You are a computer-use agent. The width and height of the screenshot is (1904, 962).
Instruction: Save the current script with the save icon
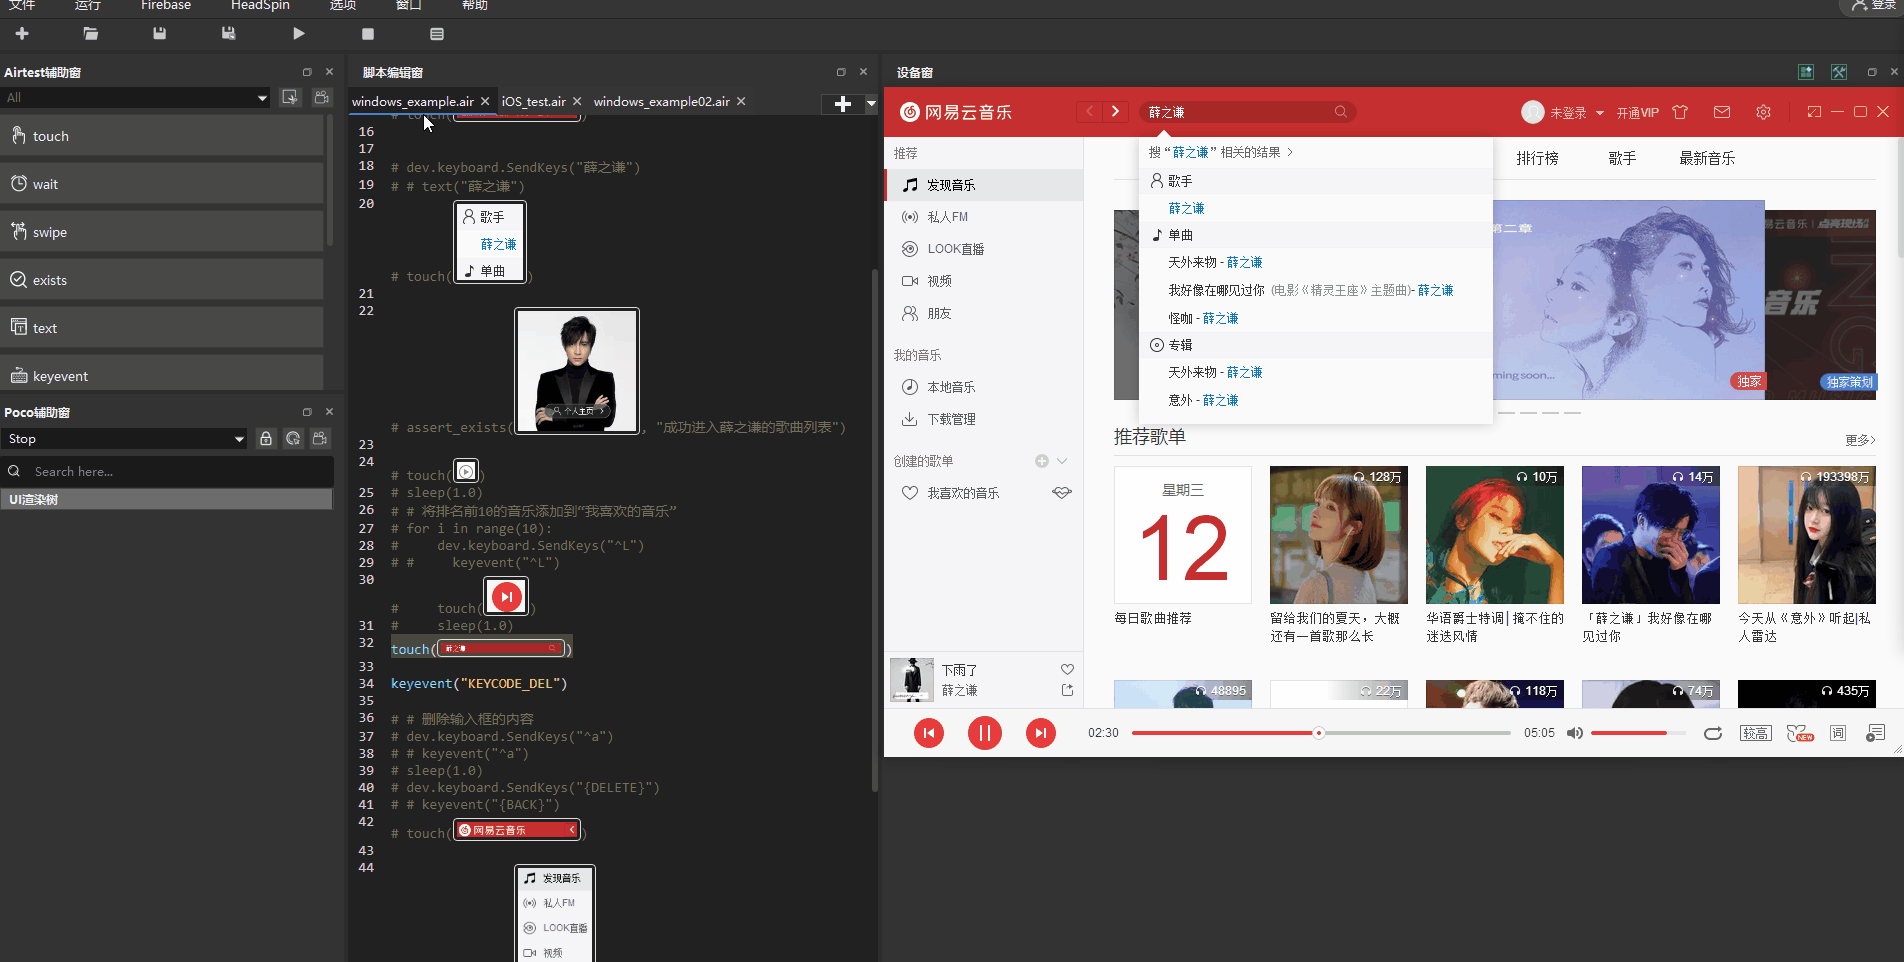[159, 34]
